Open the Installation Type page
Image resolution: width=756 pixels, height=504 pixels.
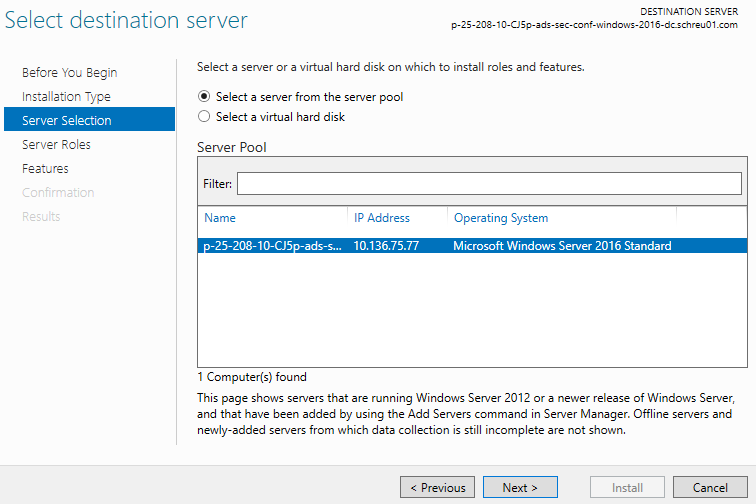tap(66, 97)
